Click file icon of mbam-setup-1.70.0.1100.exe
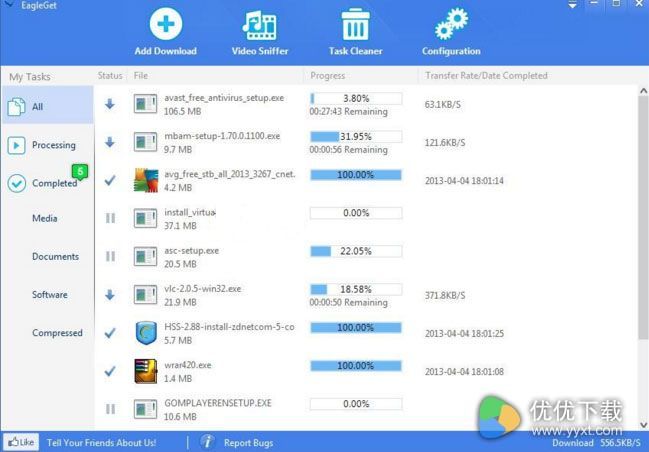Screen dimensions: 649x452 coord(145,142)
